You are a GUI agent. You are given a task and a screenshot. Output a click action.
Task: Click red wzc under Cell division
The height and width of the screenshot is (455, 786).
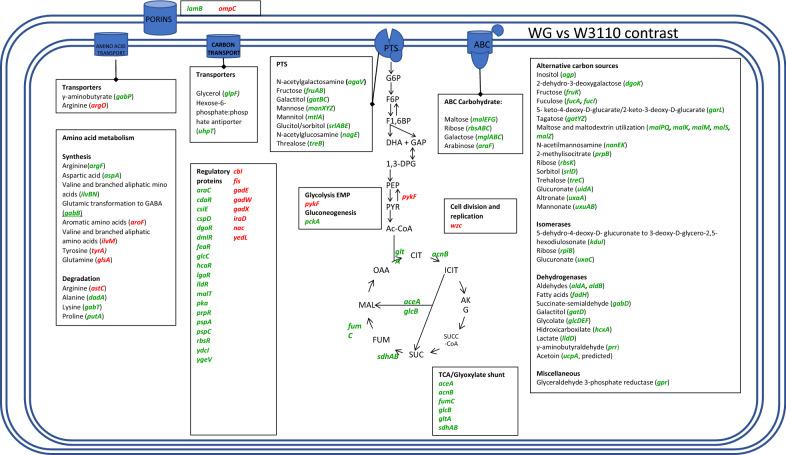coord(456,226)
